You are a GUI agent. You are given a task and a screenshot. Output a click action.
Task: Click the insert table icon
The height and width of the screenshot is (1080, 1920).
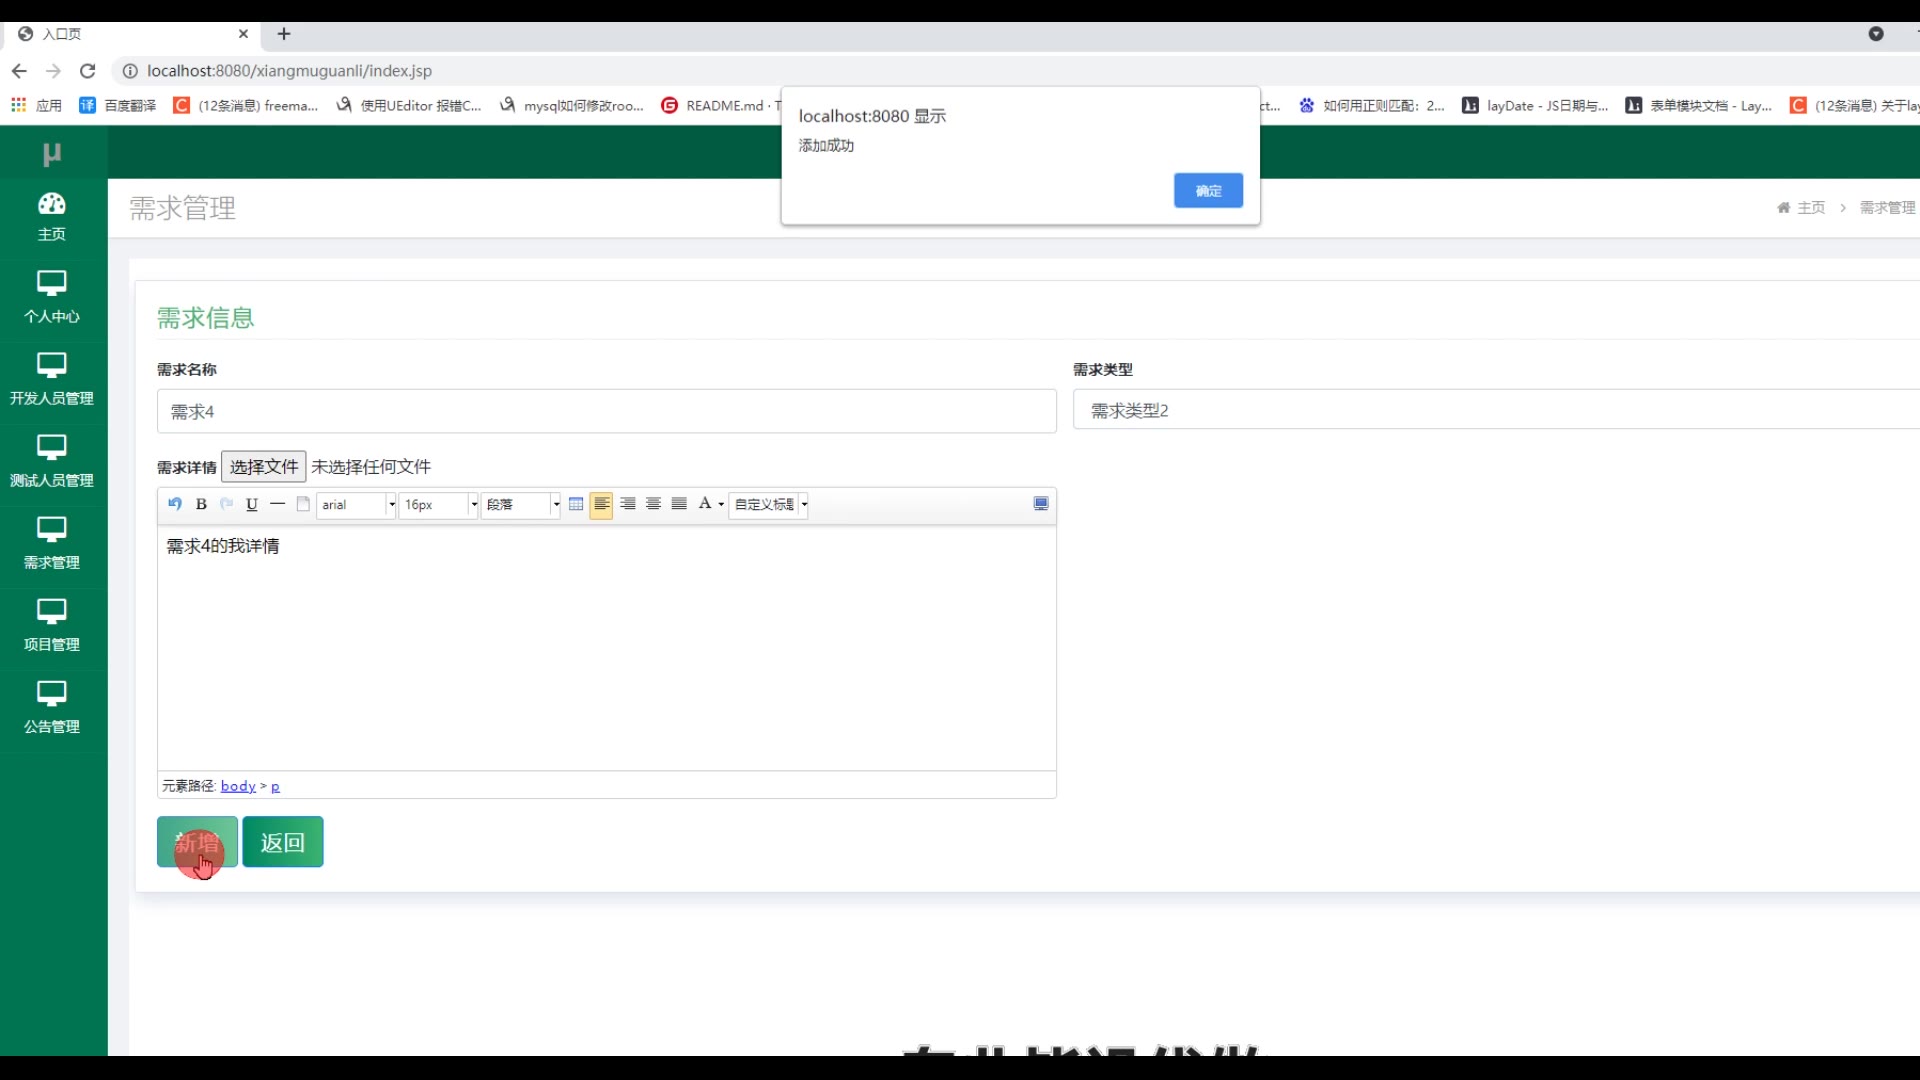[576, 504]
